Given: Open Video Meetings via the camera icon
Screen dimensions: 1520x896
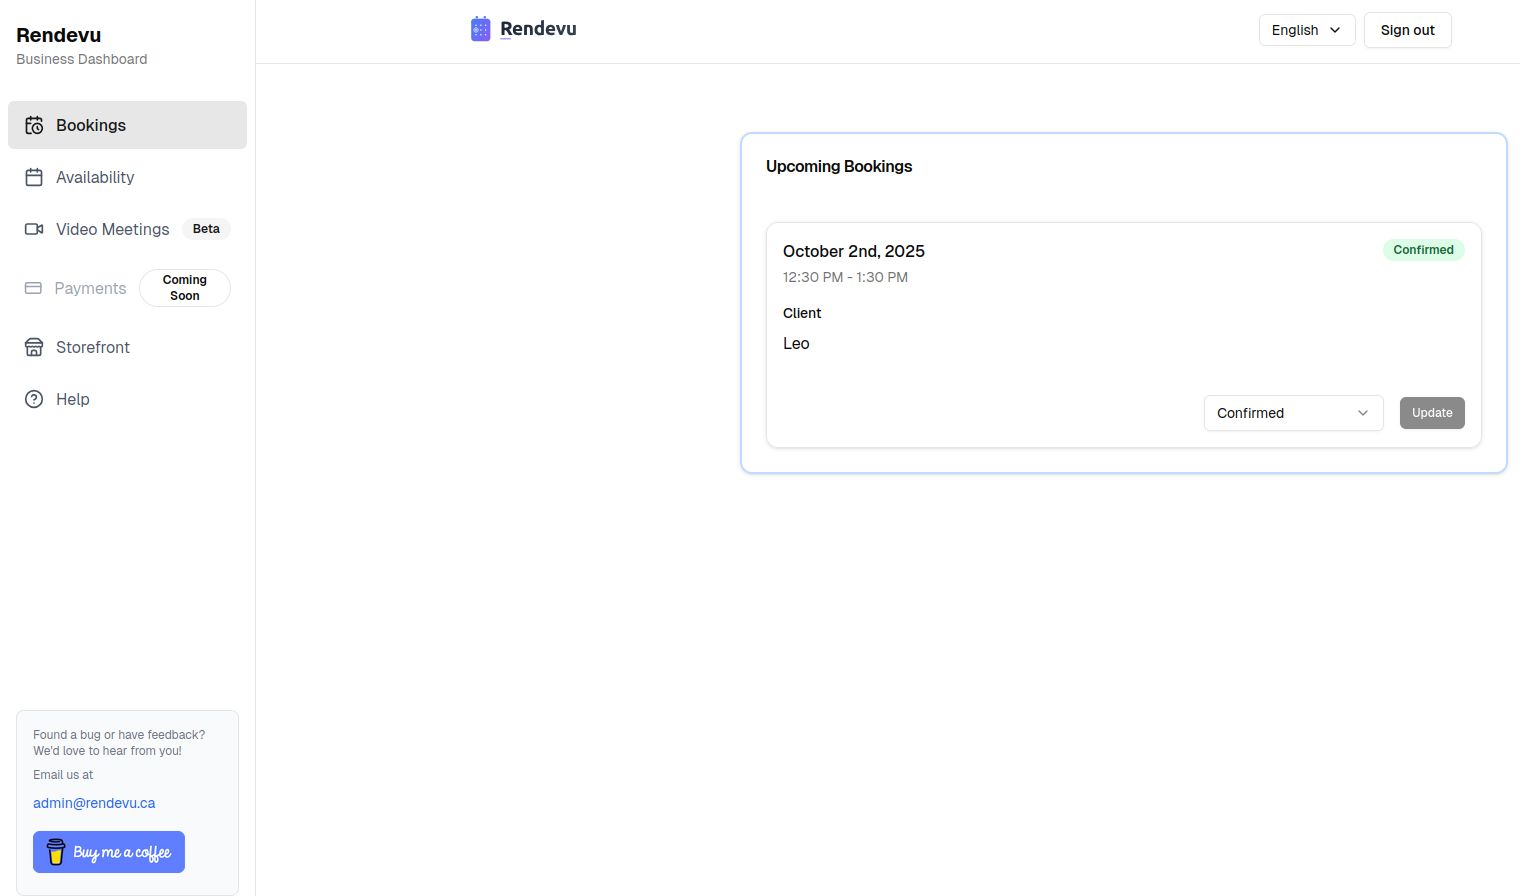Looking at the screenshot, I should [34, 229].
